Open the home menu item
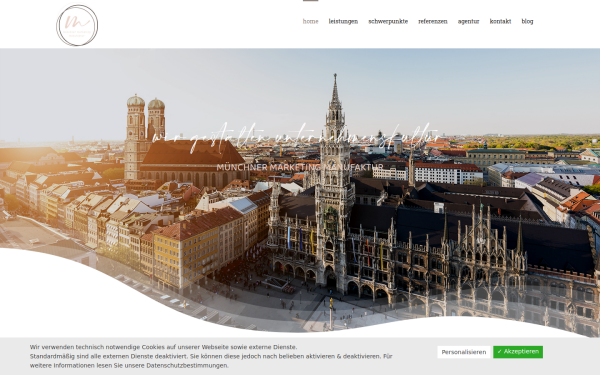600x375 pixels. 310,21
